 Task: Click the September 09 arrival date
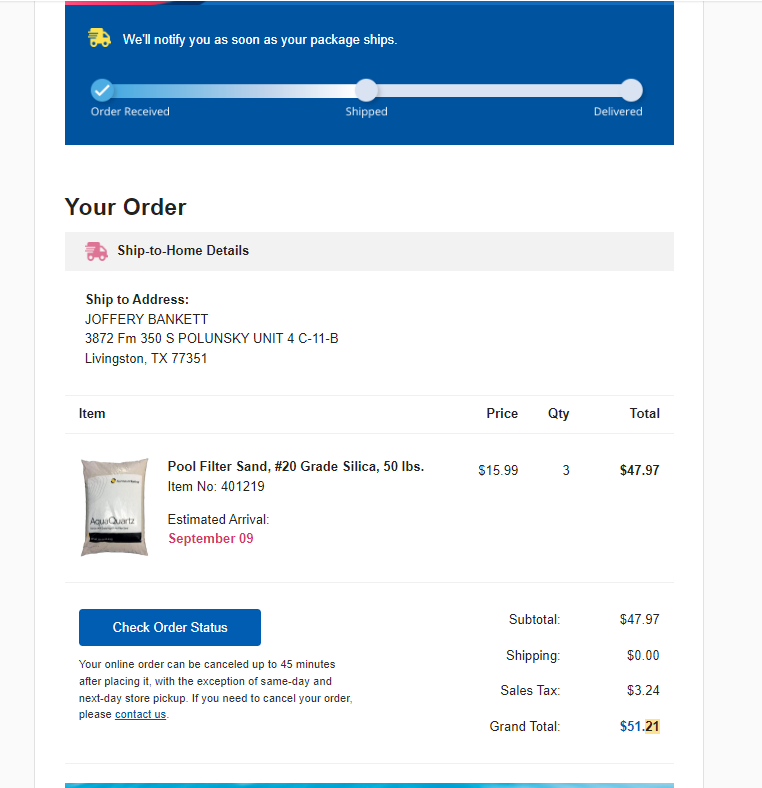[x=211, y=538]
